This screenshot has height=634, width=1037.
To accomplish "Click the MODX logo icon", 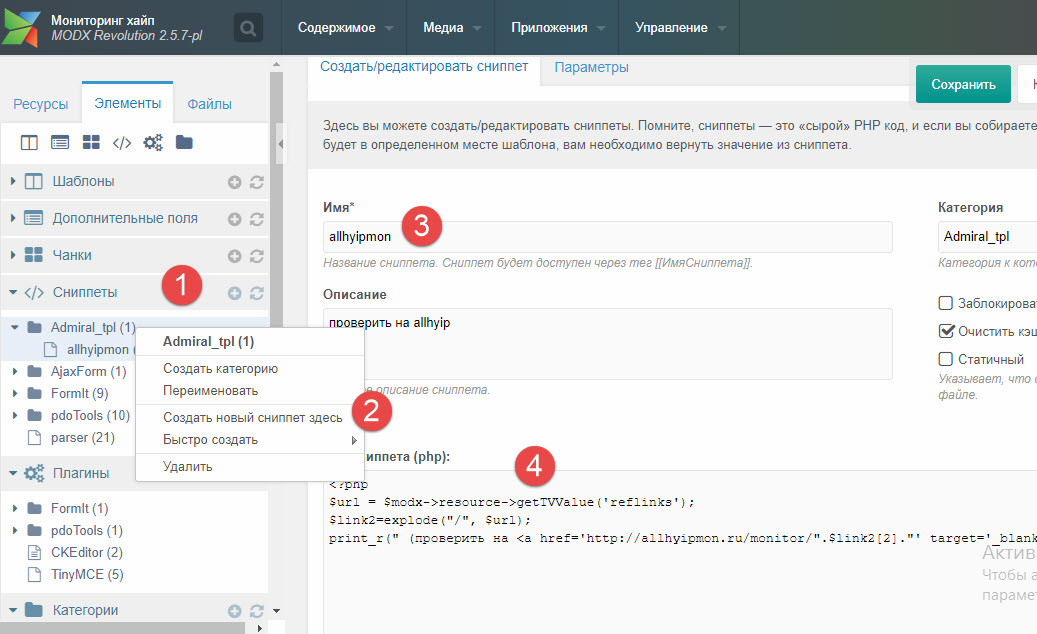I will coord(21,28).
